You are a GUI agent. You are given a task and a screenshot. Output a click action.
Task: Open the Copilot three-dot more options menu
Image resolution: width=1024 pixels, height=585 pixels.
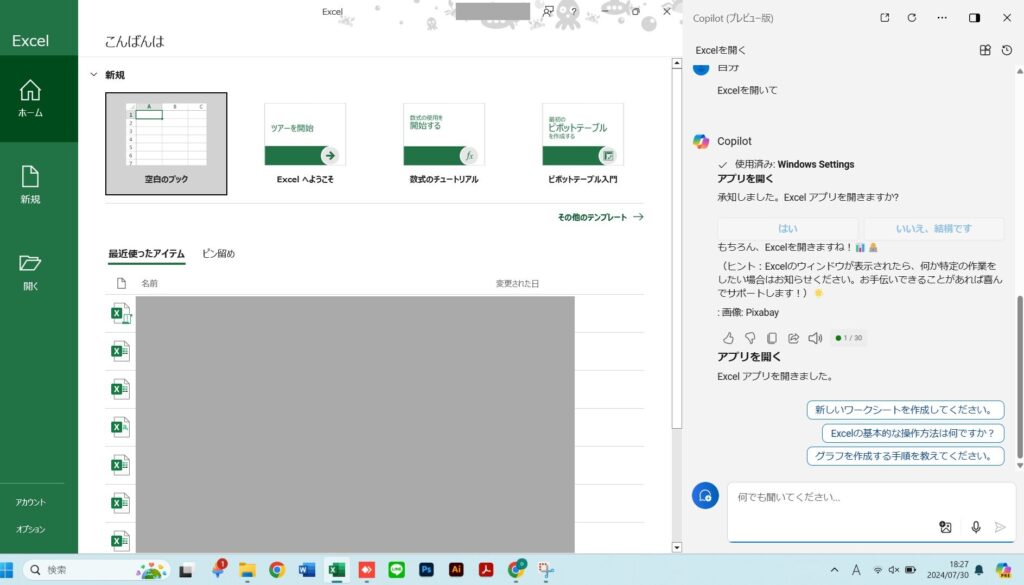(x=942, y=18)
